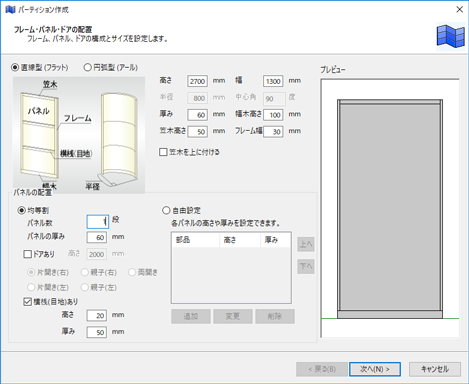Select the 均等割 radio button
The width and height of the screenshot is (469, 384).
[21, 210]
